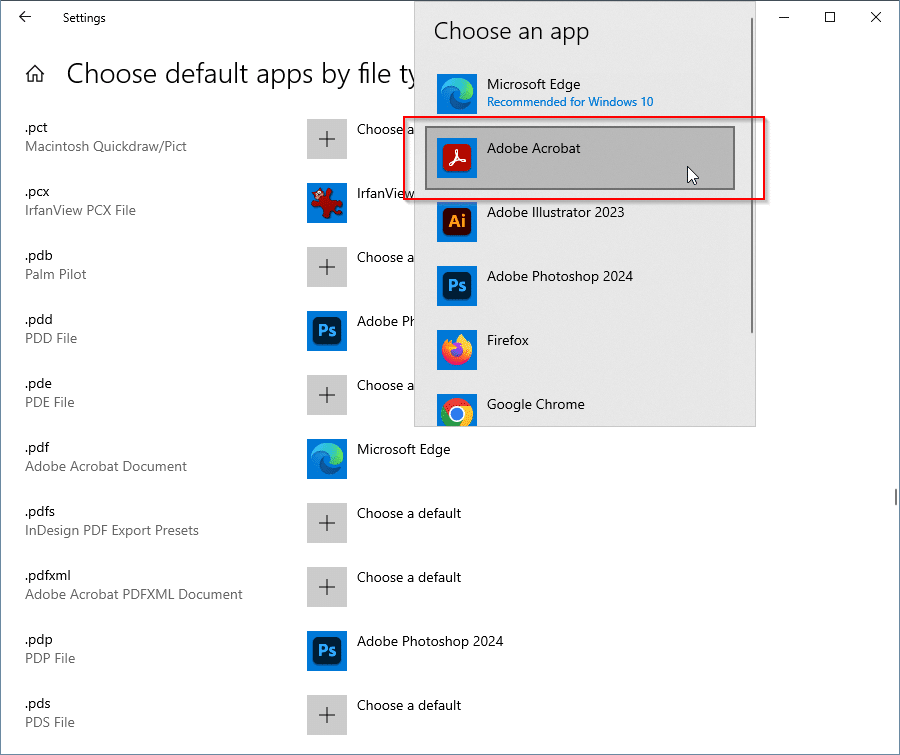Click the Settings window title text
The image size is (900, 755).
point(84,18)
